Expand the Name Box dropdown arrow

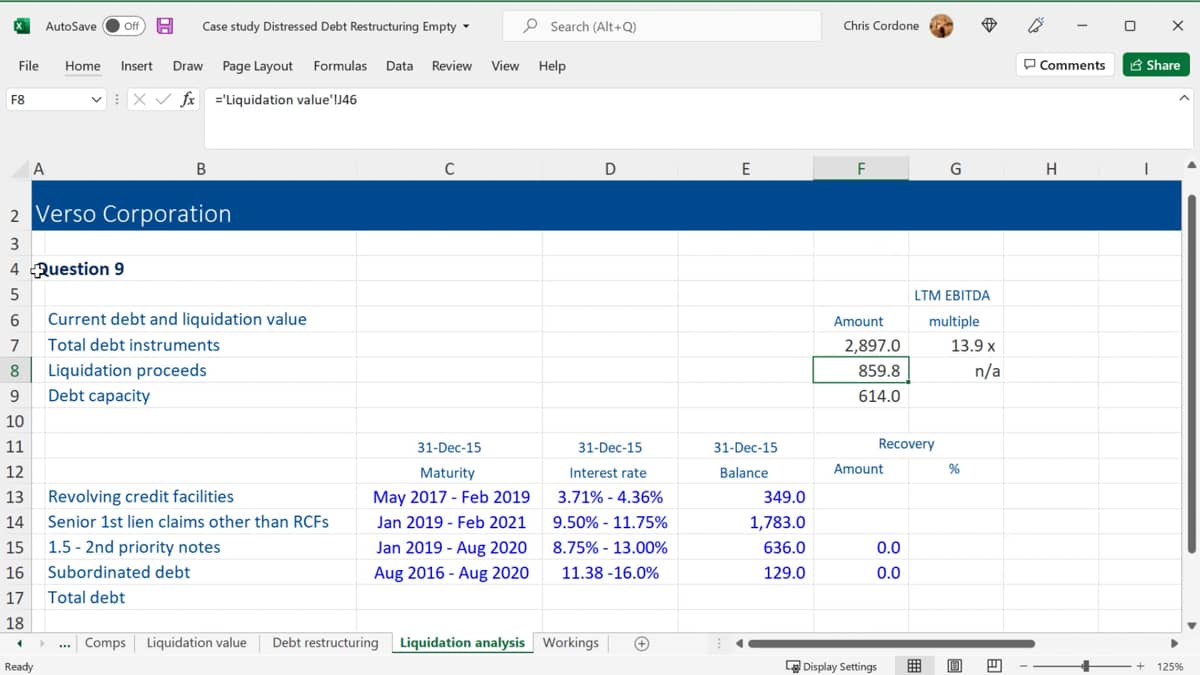coord(97,100)
